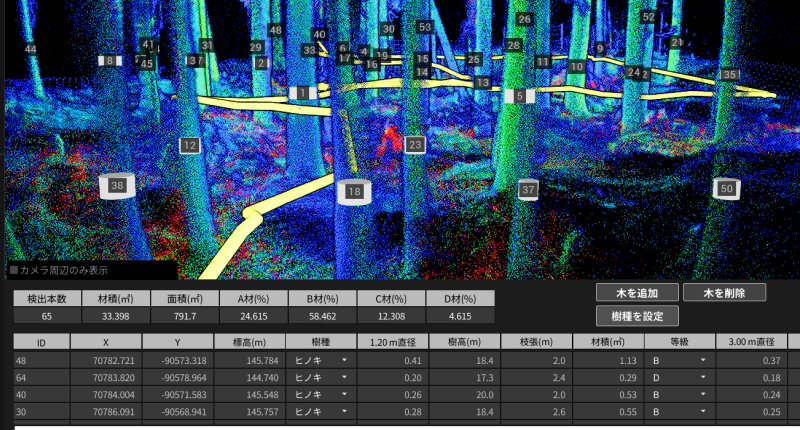Click tree label 26 in point cloud
The height and width of the screenshot is (430, 800).
(524, 19)
